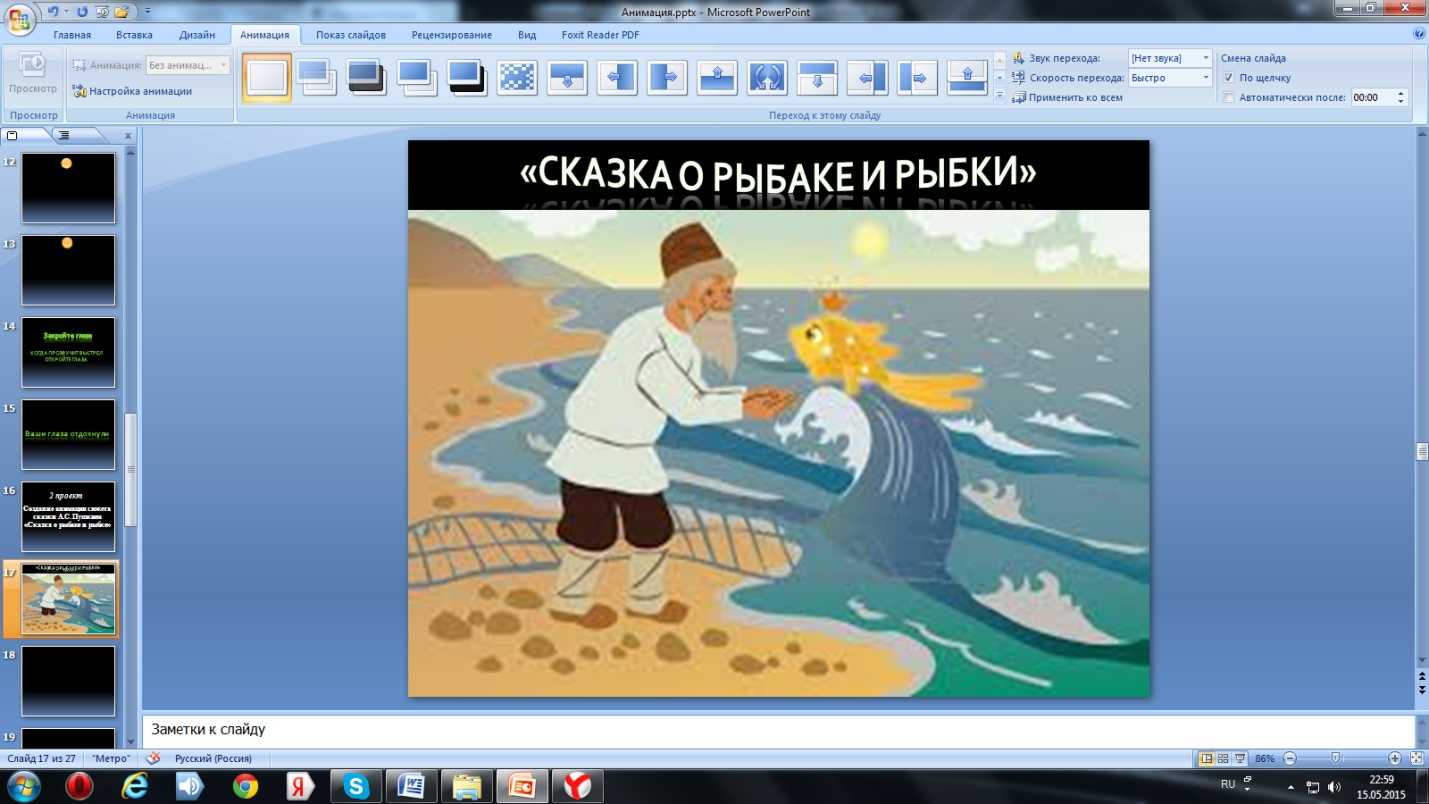Select the wipe up arrow transition
Viewport: 1429px width, 804px height.
pyautogui.click(x=717, y=77)
